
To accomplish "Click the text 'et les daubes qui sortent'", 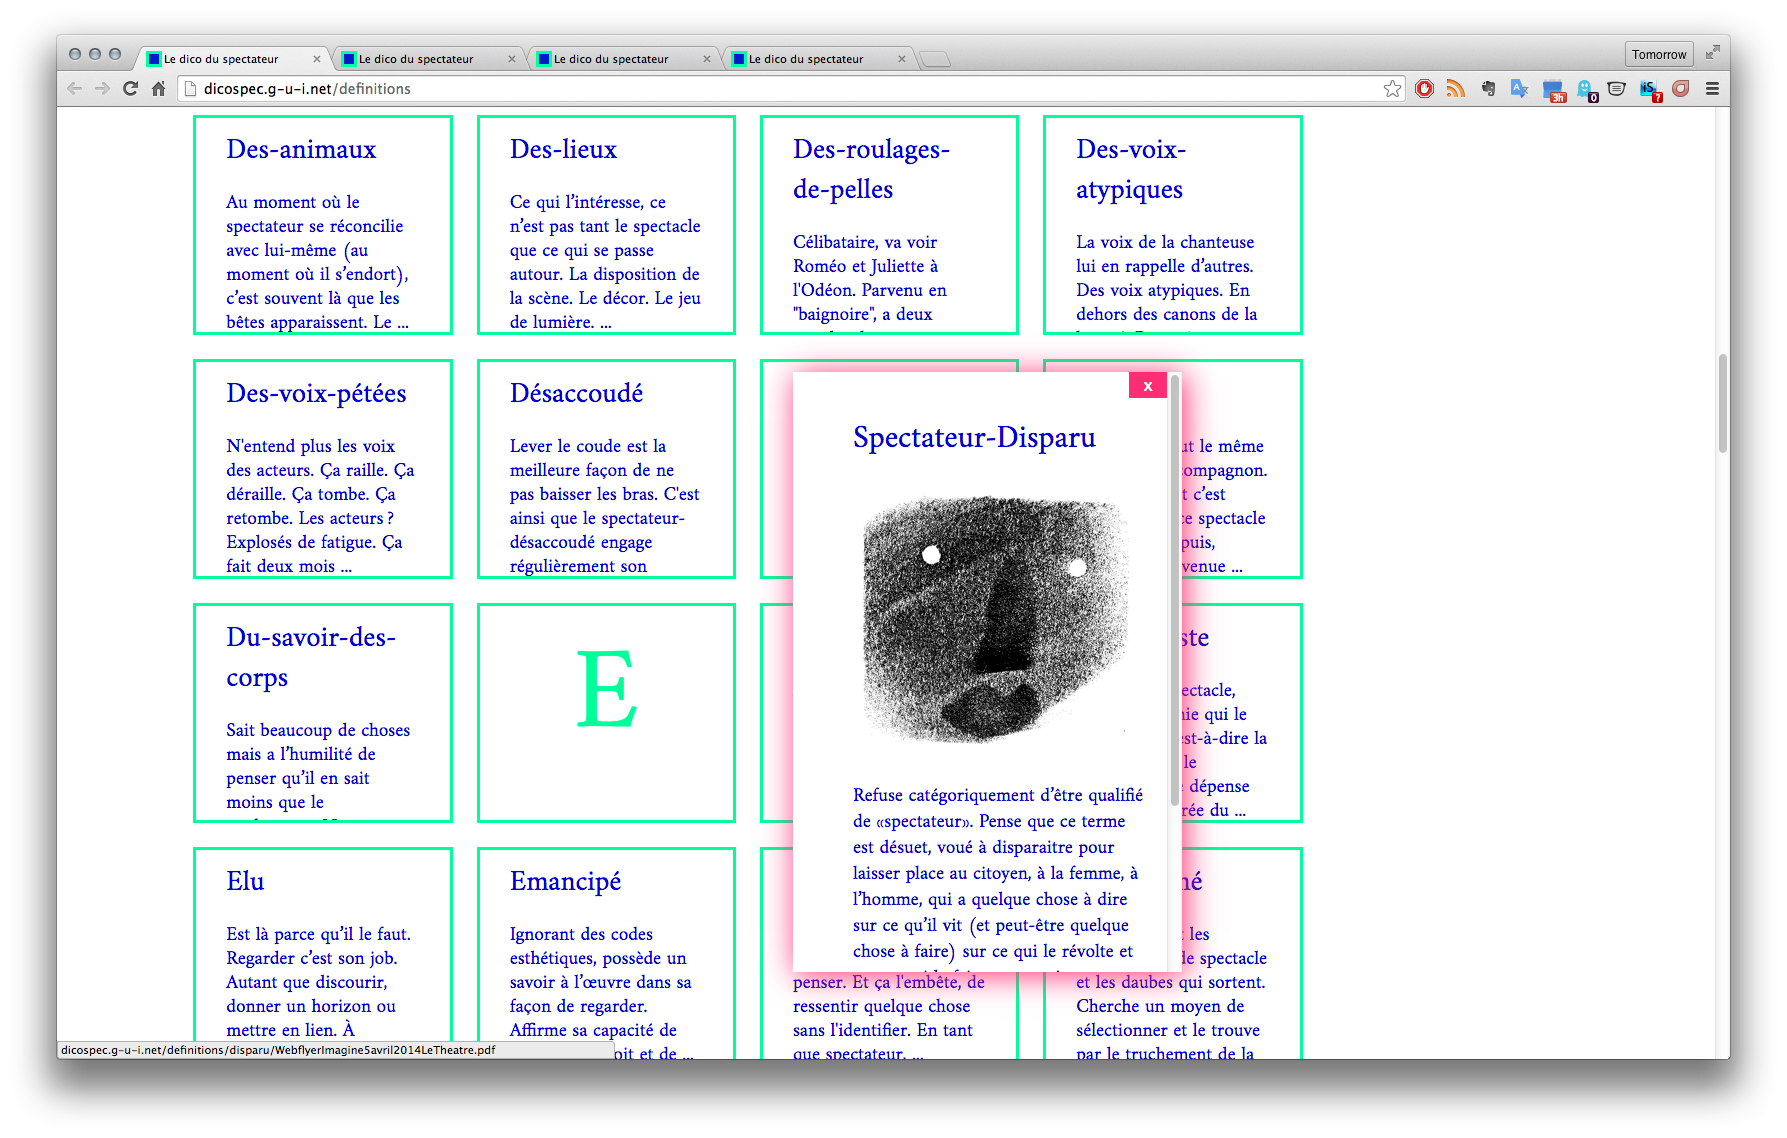I will coord(1170,982).
